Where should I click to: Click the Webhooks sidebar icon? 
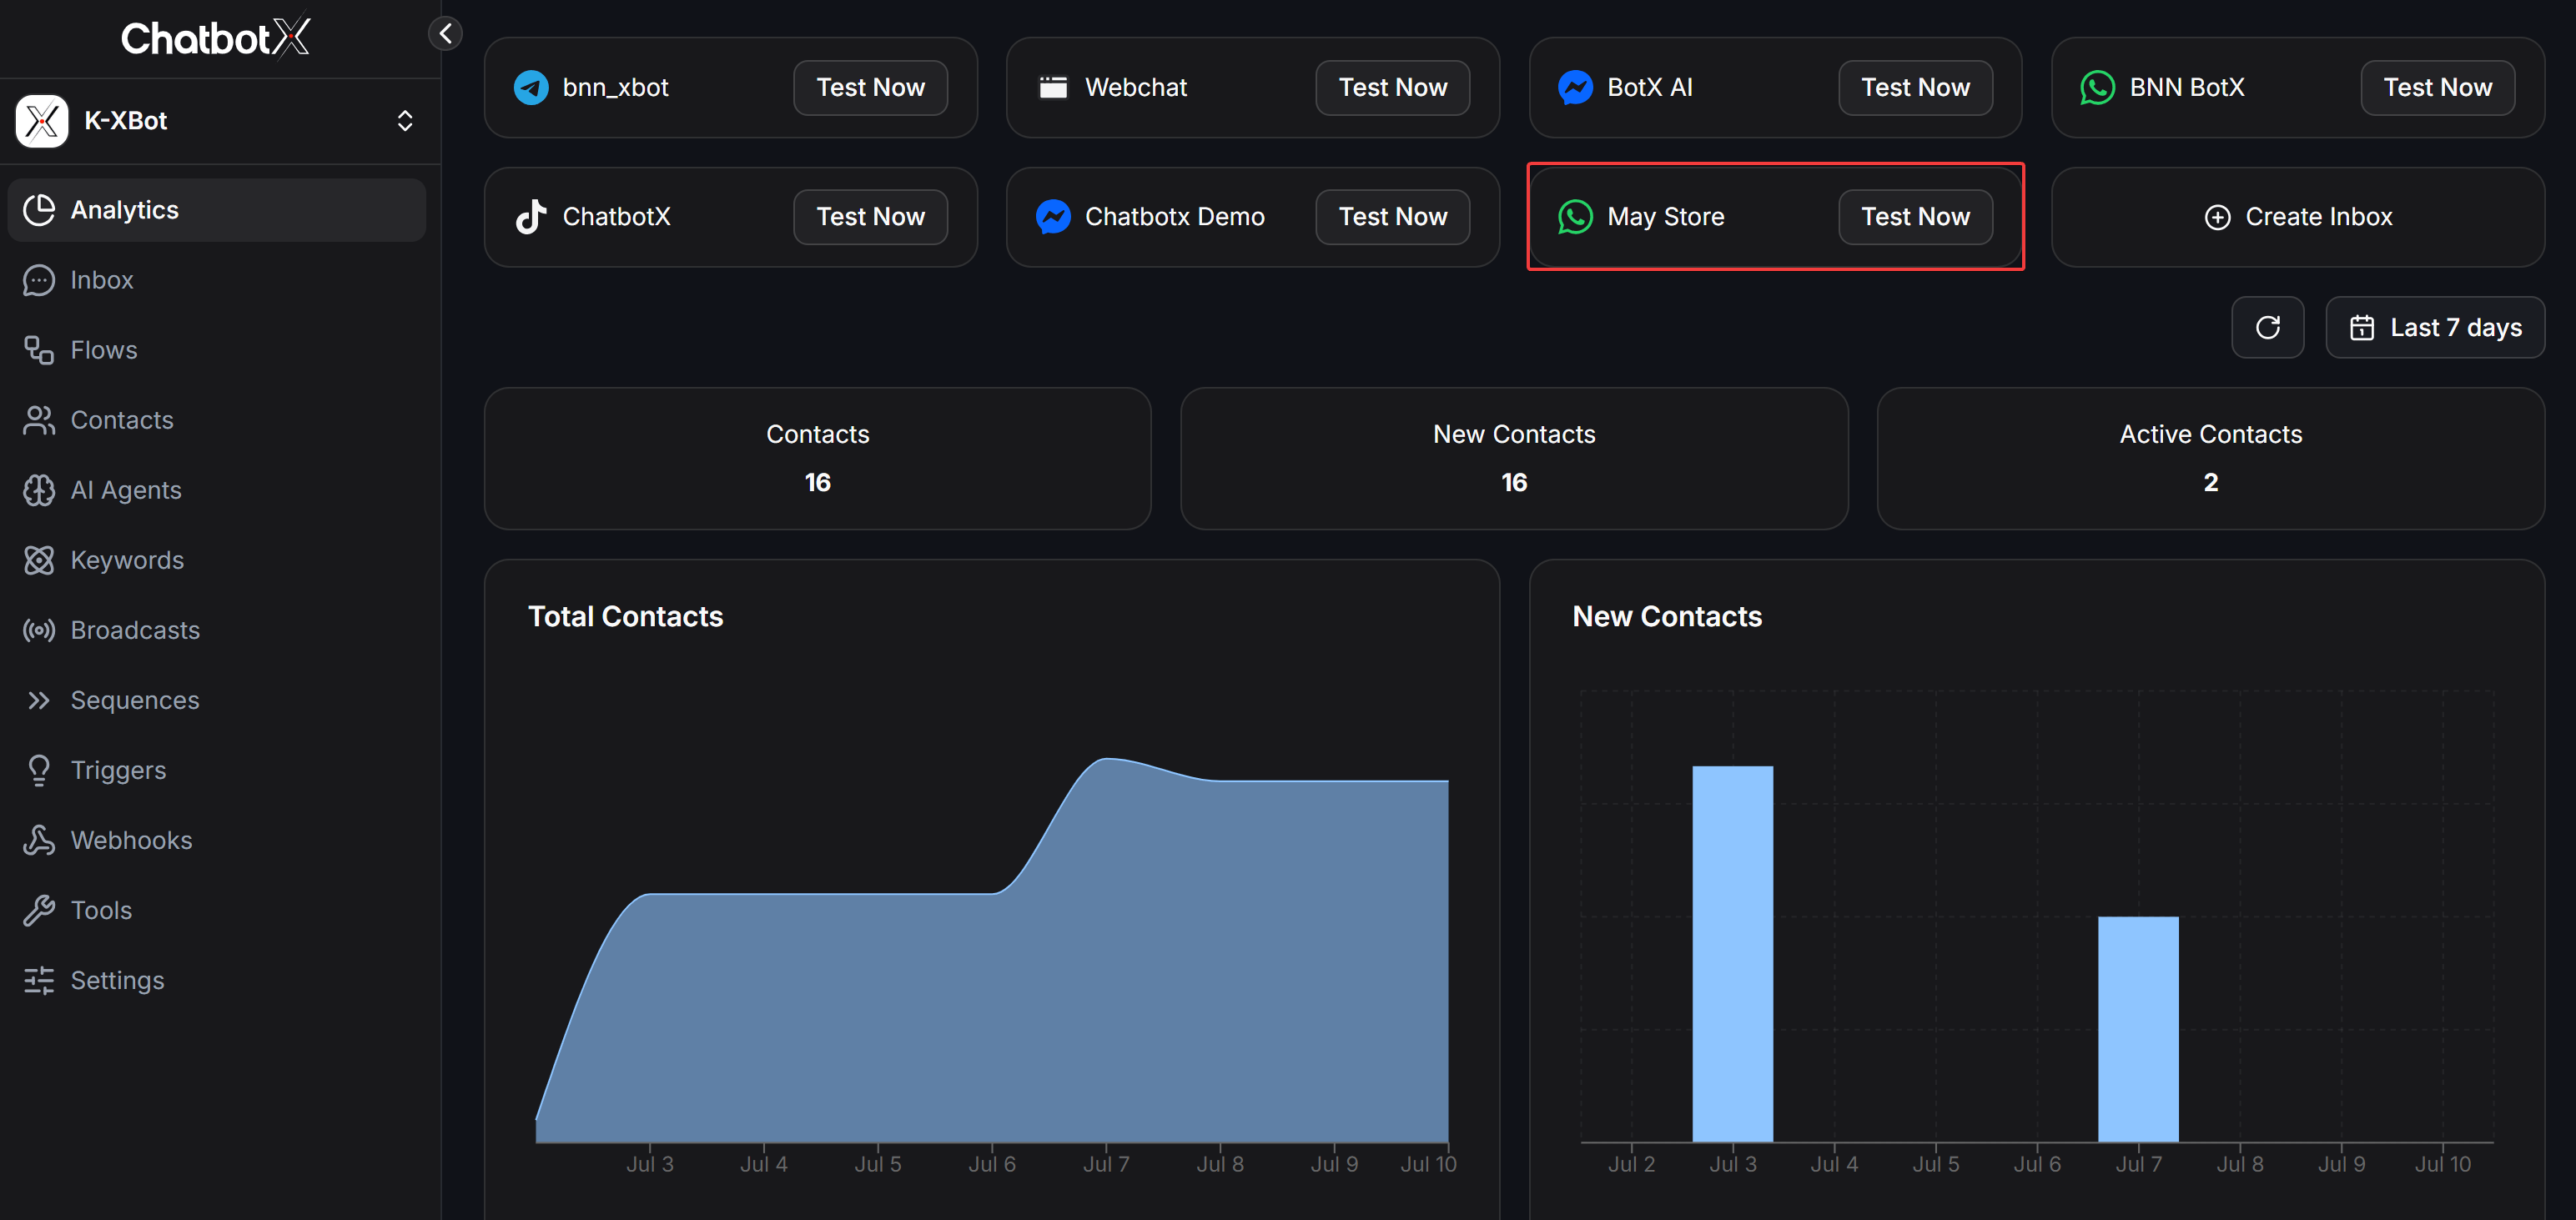pyautogui.click(x=39, y=840)
